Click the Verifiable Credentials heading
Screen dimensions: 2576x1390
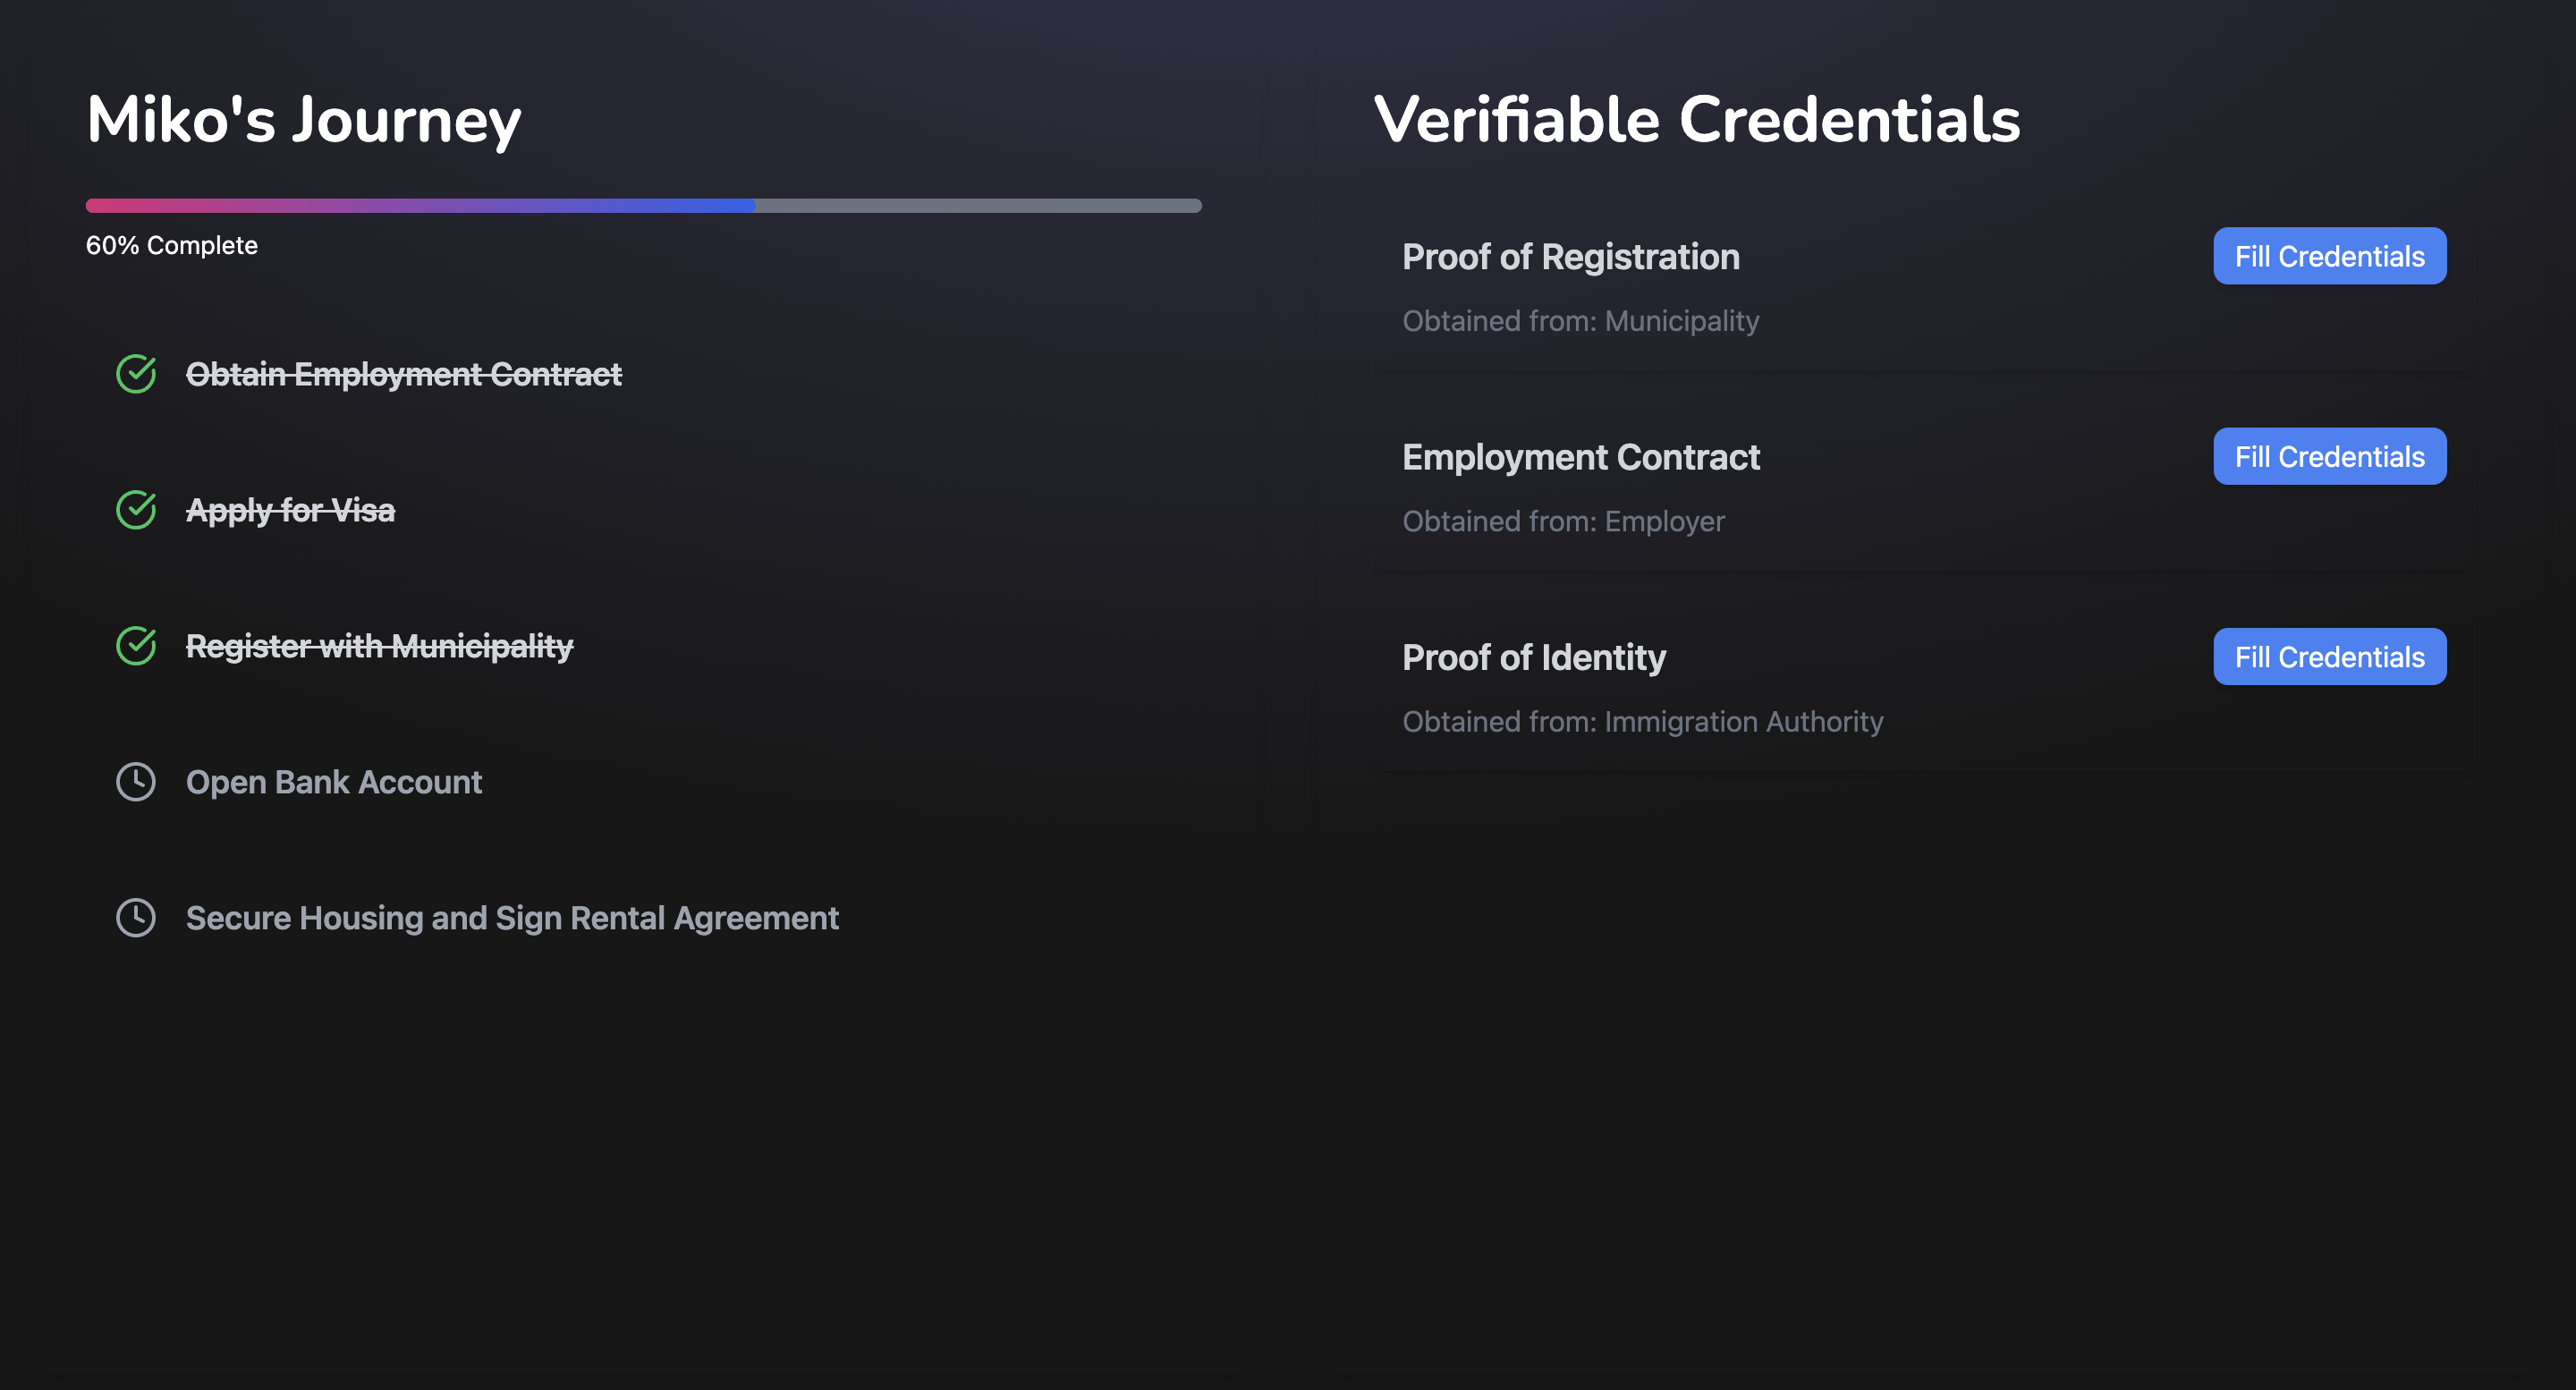click(1696, 120)
